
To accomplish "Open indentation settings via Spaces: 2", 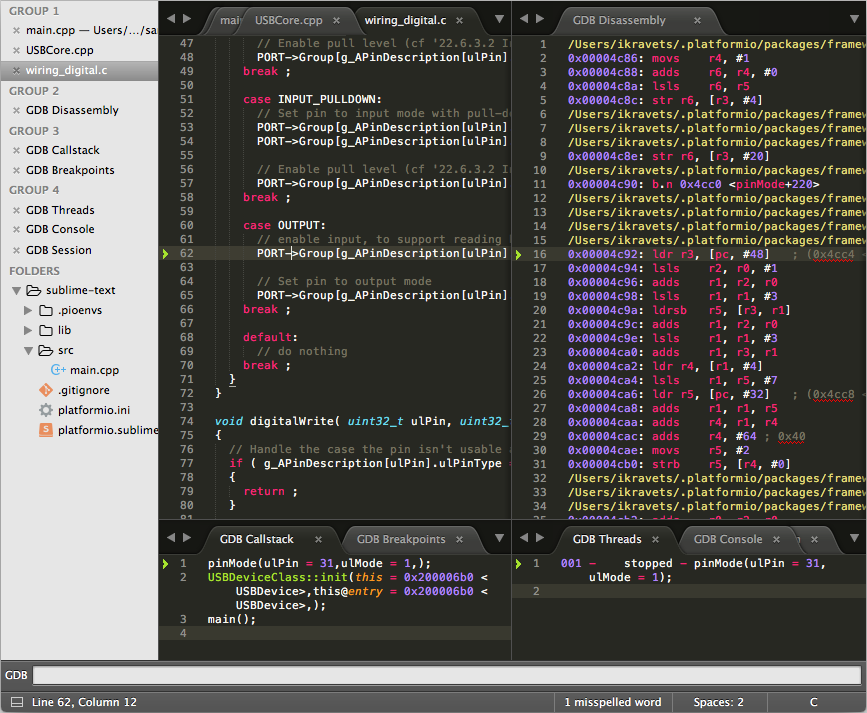I will (x=719, y=702).
